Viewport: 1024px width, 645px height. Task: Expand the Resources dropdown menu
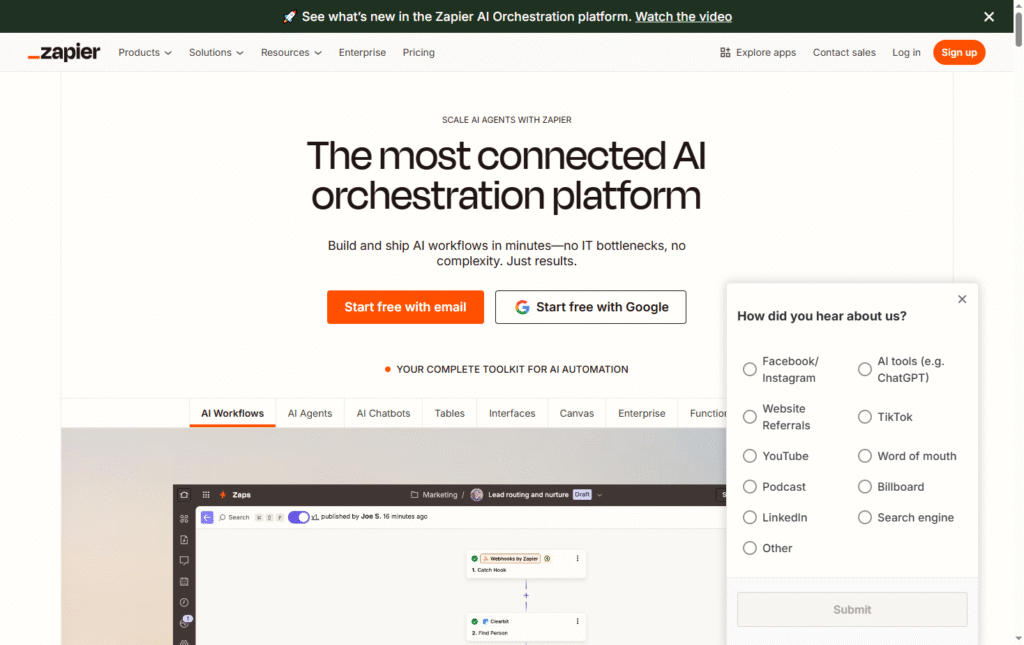291,52
